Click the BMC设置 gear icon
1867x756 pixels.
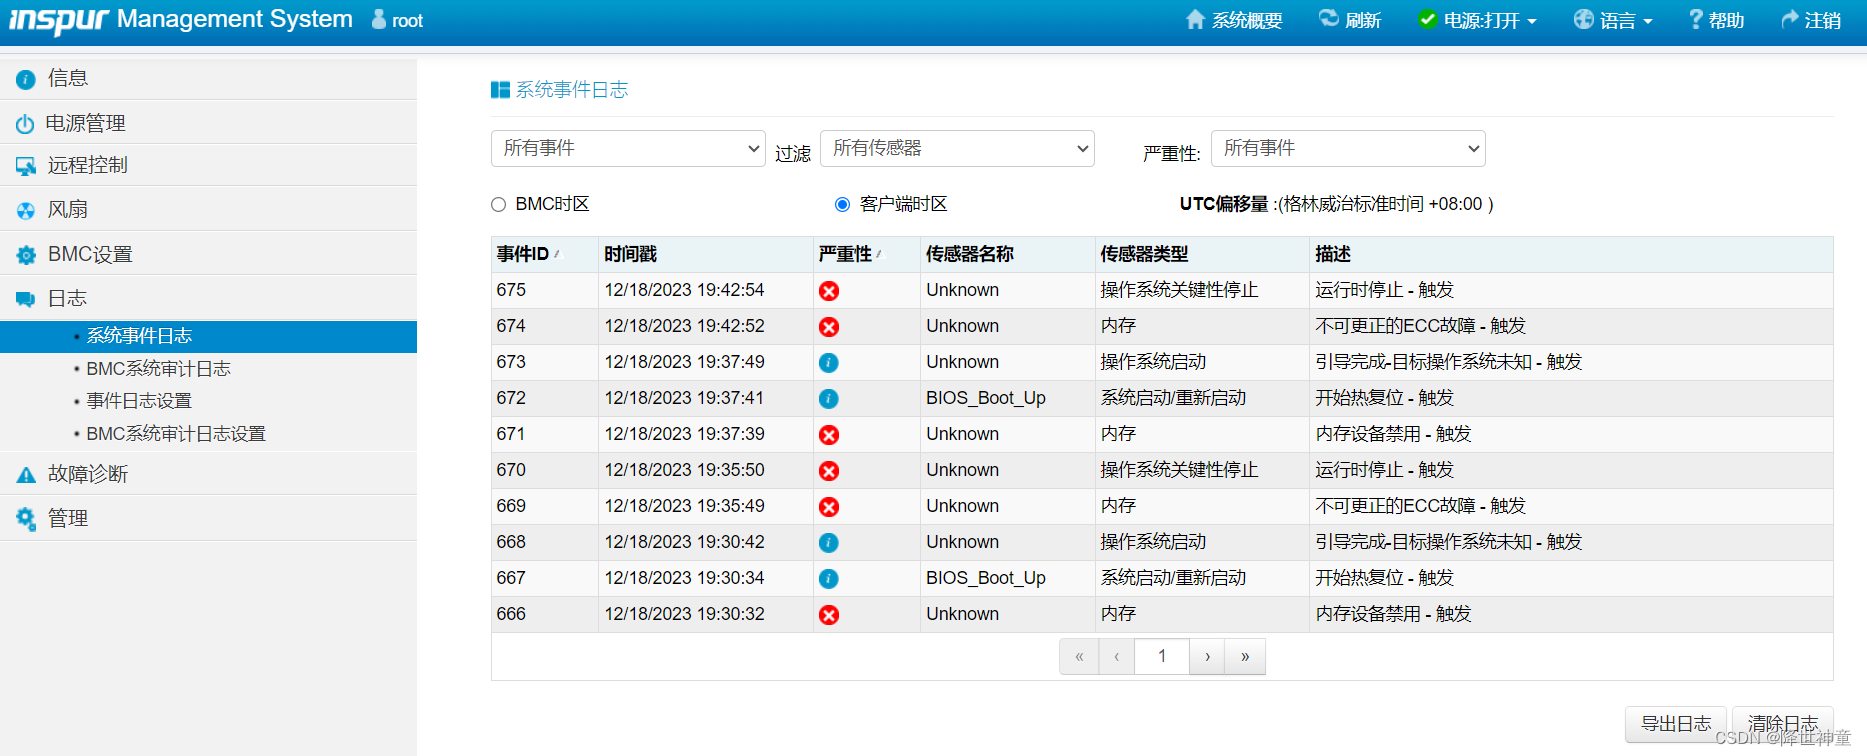tap(26, 255)
